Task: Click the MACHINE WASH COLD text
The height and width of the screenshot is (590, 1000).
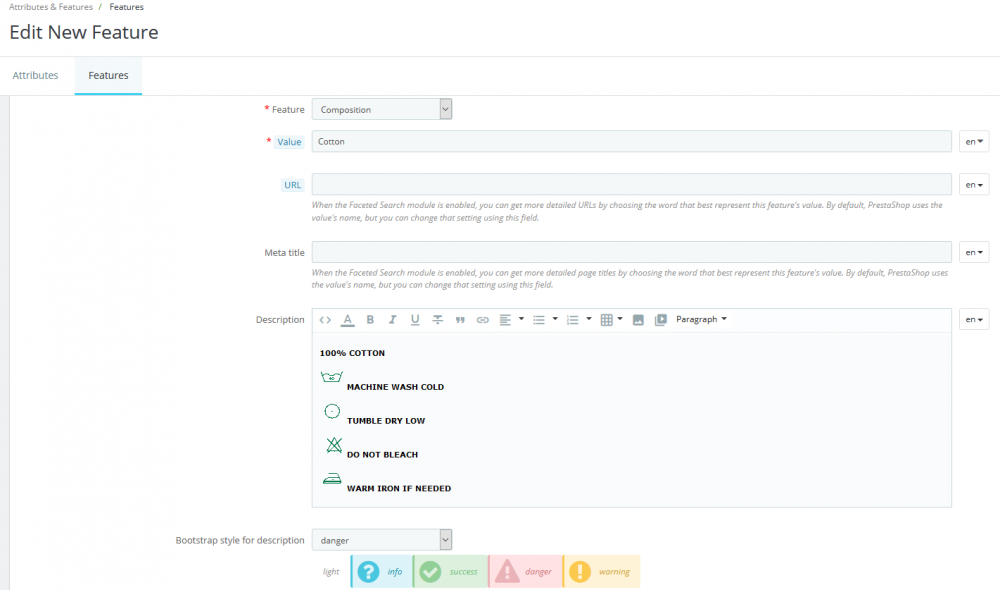Action: [395, 387]
